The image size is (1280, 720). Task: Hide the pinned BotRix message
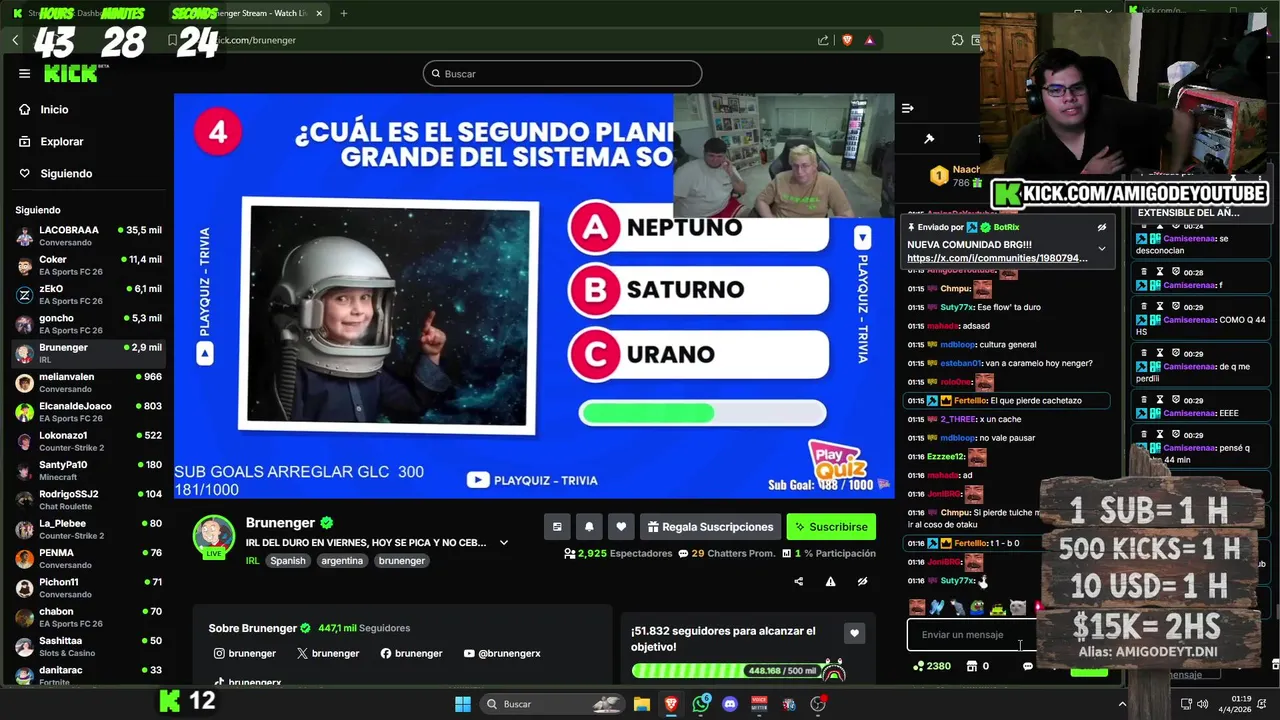pyautogui.click(x=1101, y=228)
